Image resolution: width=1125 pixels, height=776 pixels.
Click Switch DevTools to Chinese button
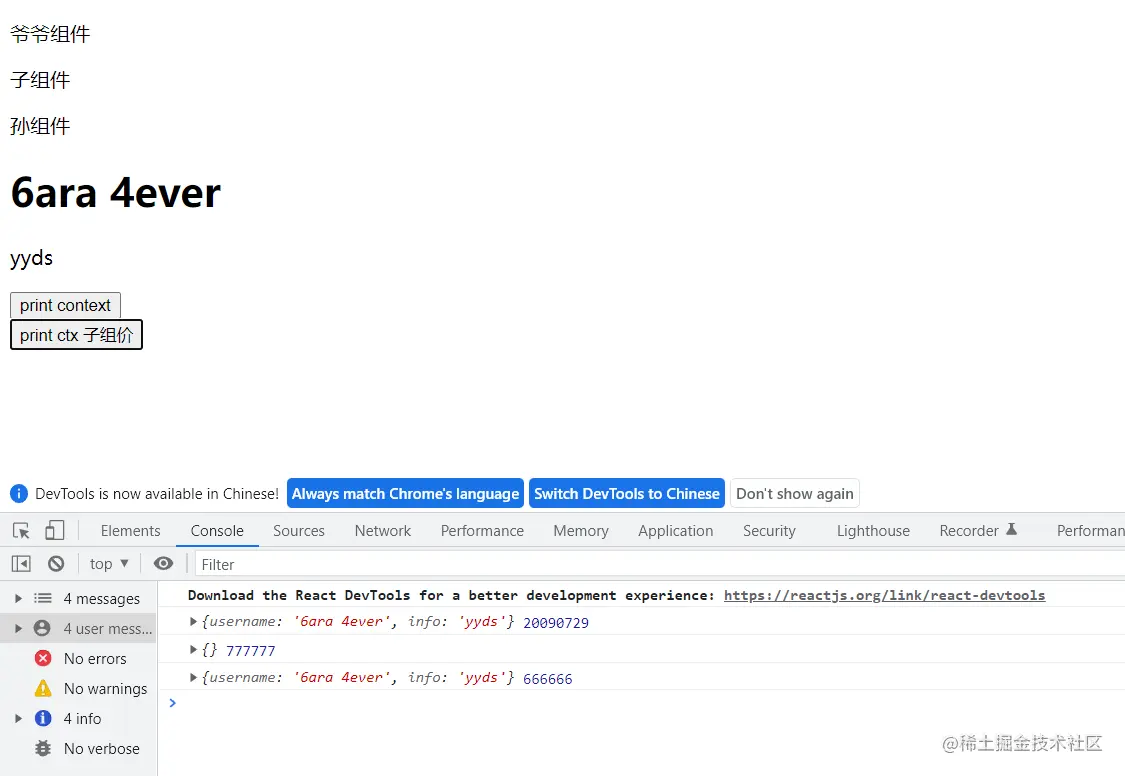pyautogui.click(x=627, y=493)
